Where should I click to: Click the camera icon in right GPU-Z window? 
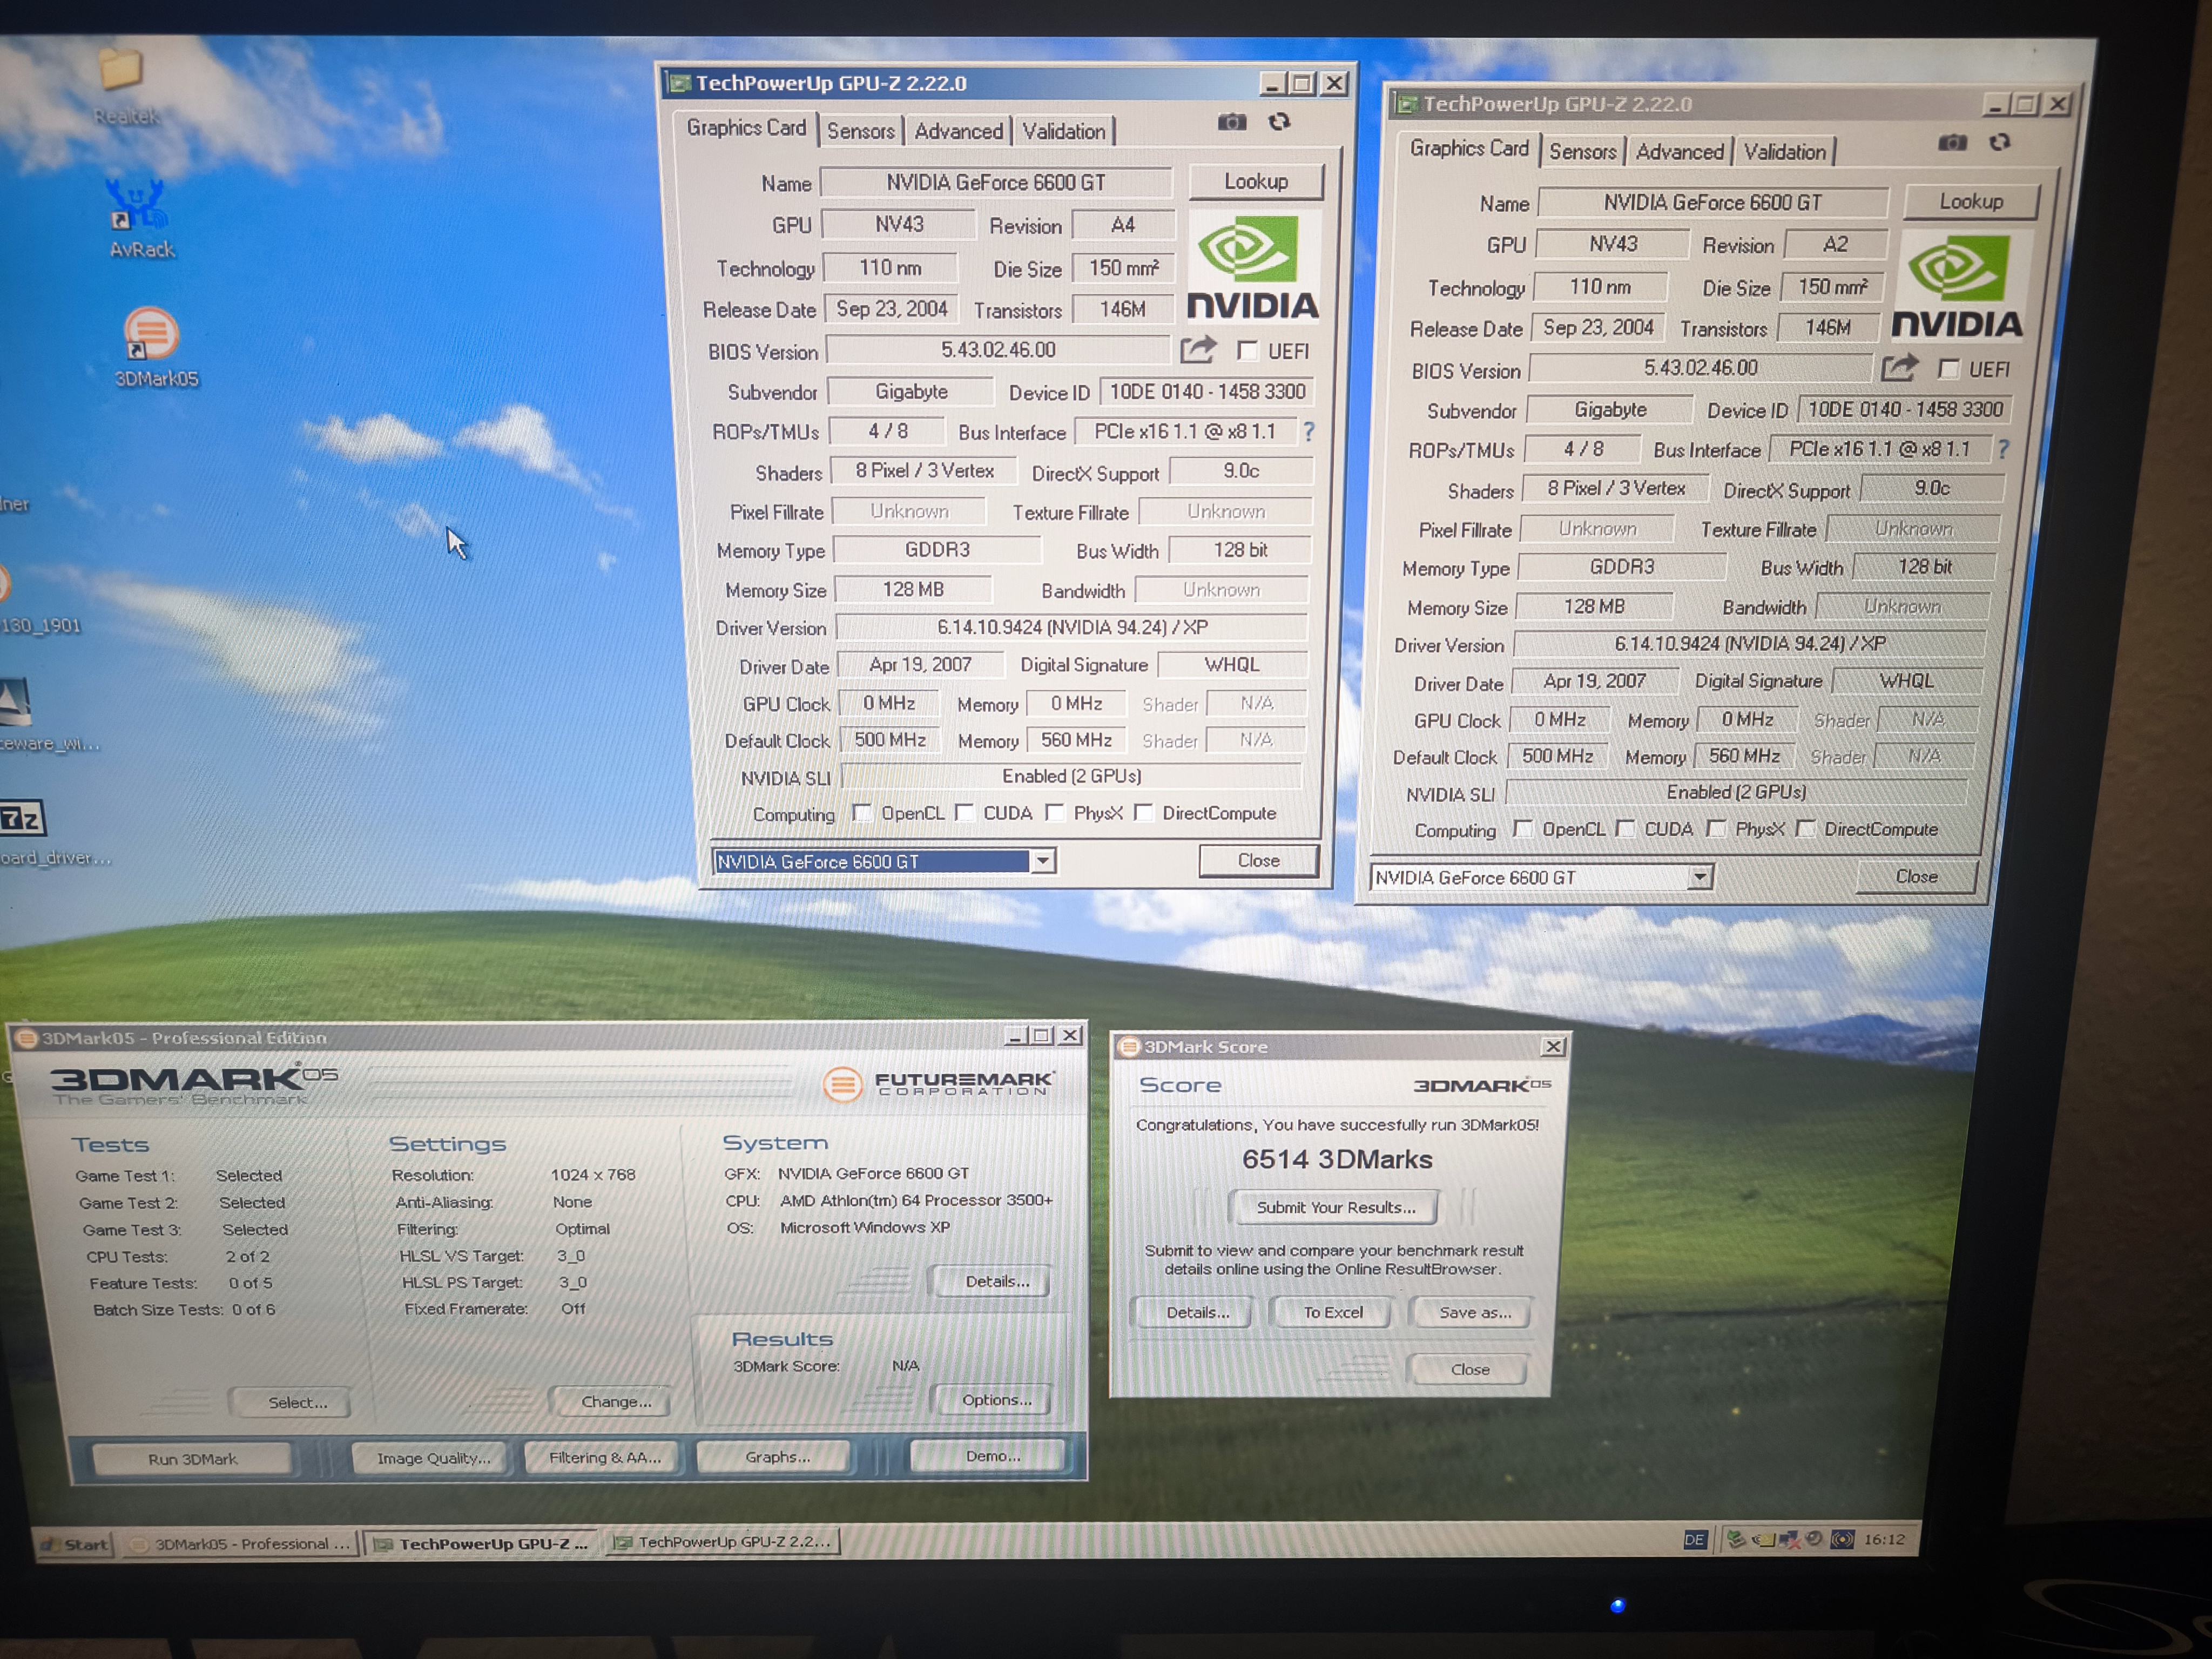pyautogui.click(x=1952, y=143)
